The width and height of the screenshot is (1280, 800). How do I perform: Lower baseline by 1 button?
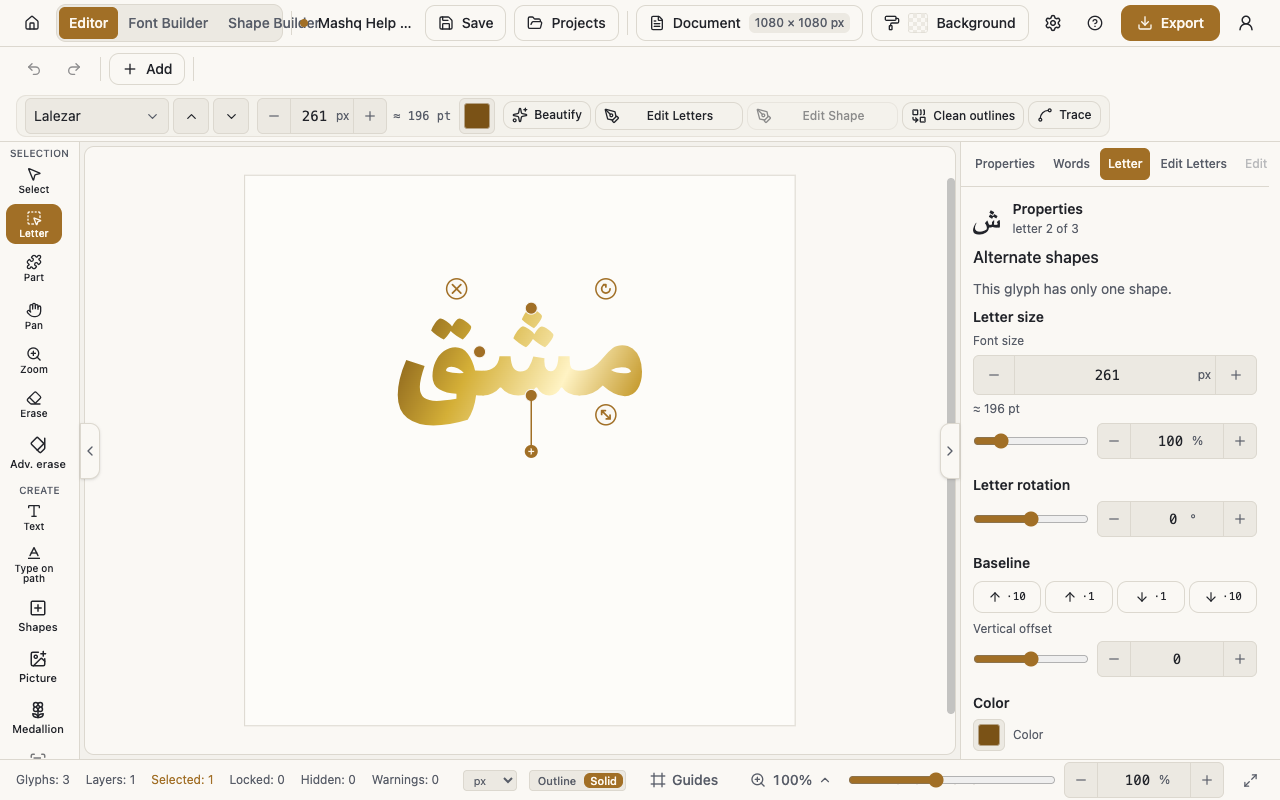click(1151, 597)
